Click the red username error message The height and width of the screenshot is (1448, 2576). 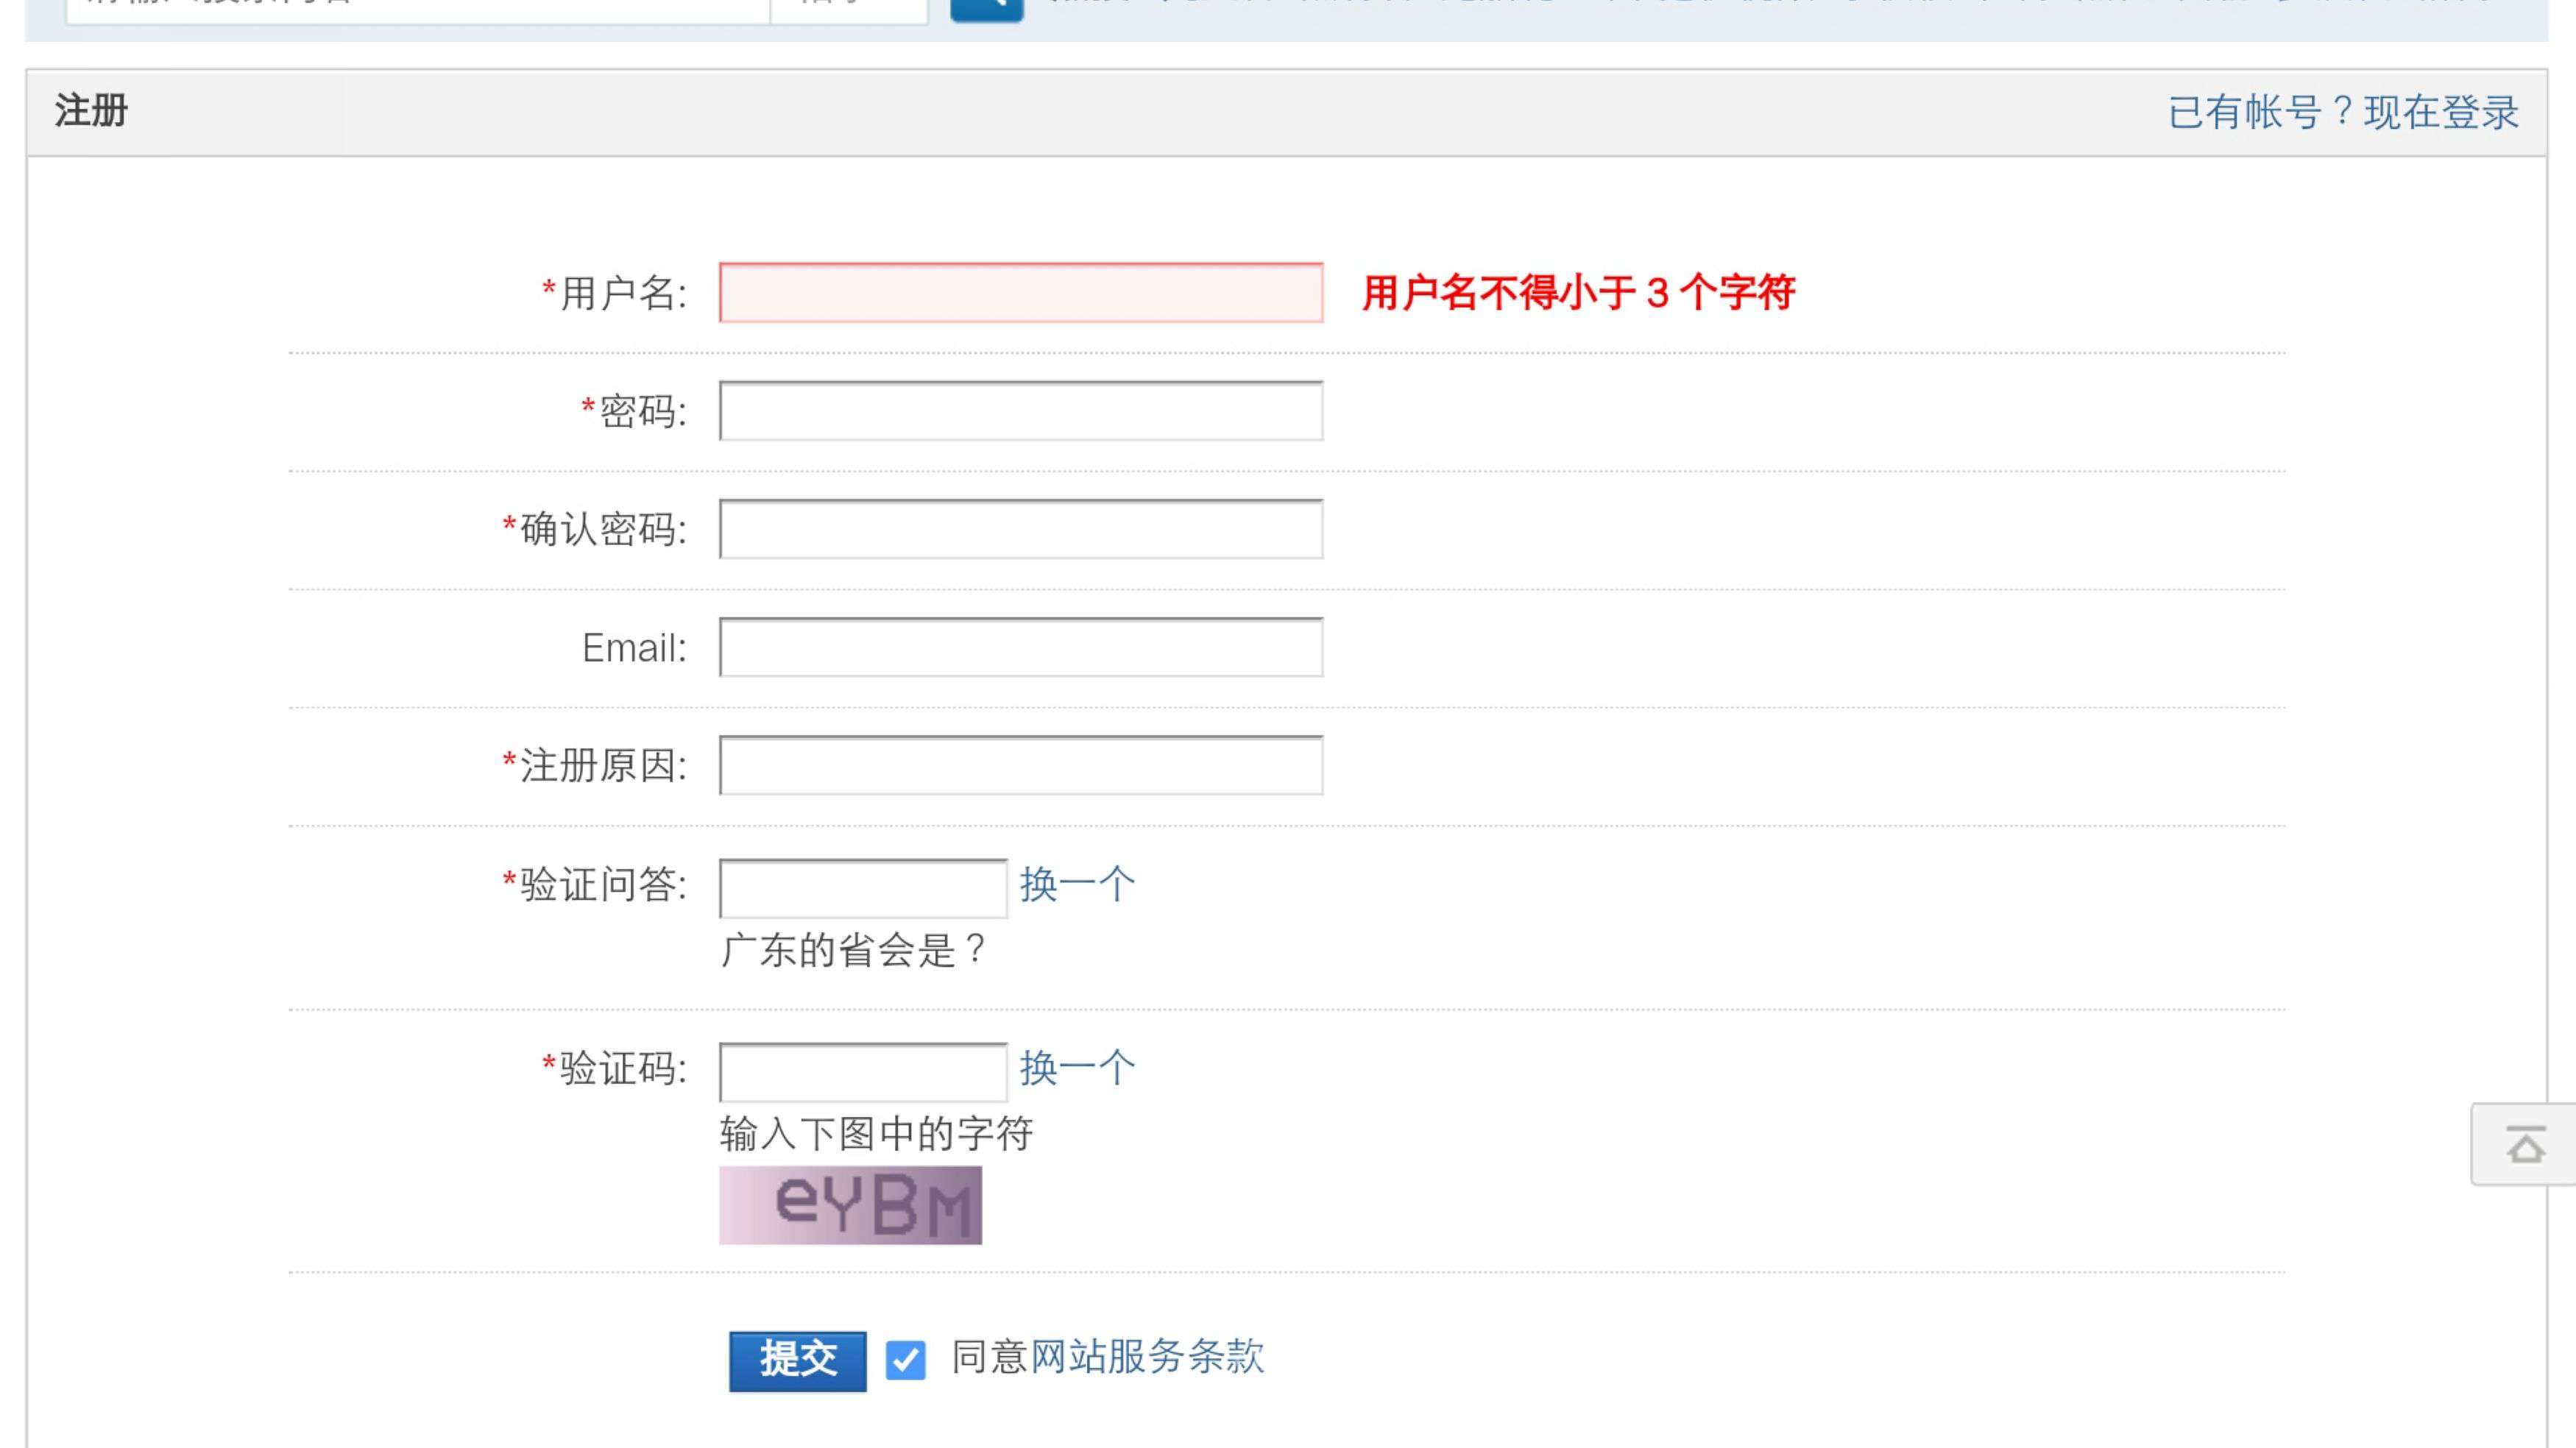(1578, 293)
